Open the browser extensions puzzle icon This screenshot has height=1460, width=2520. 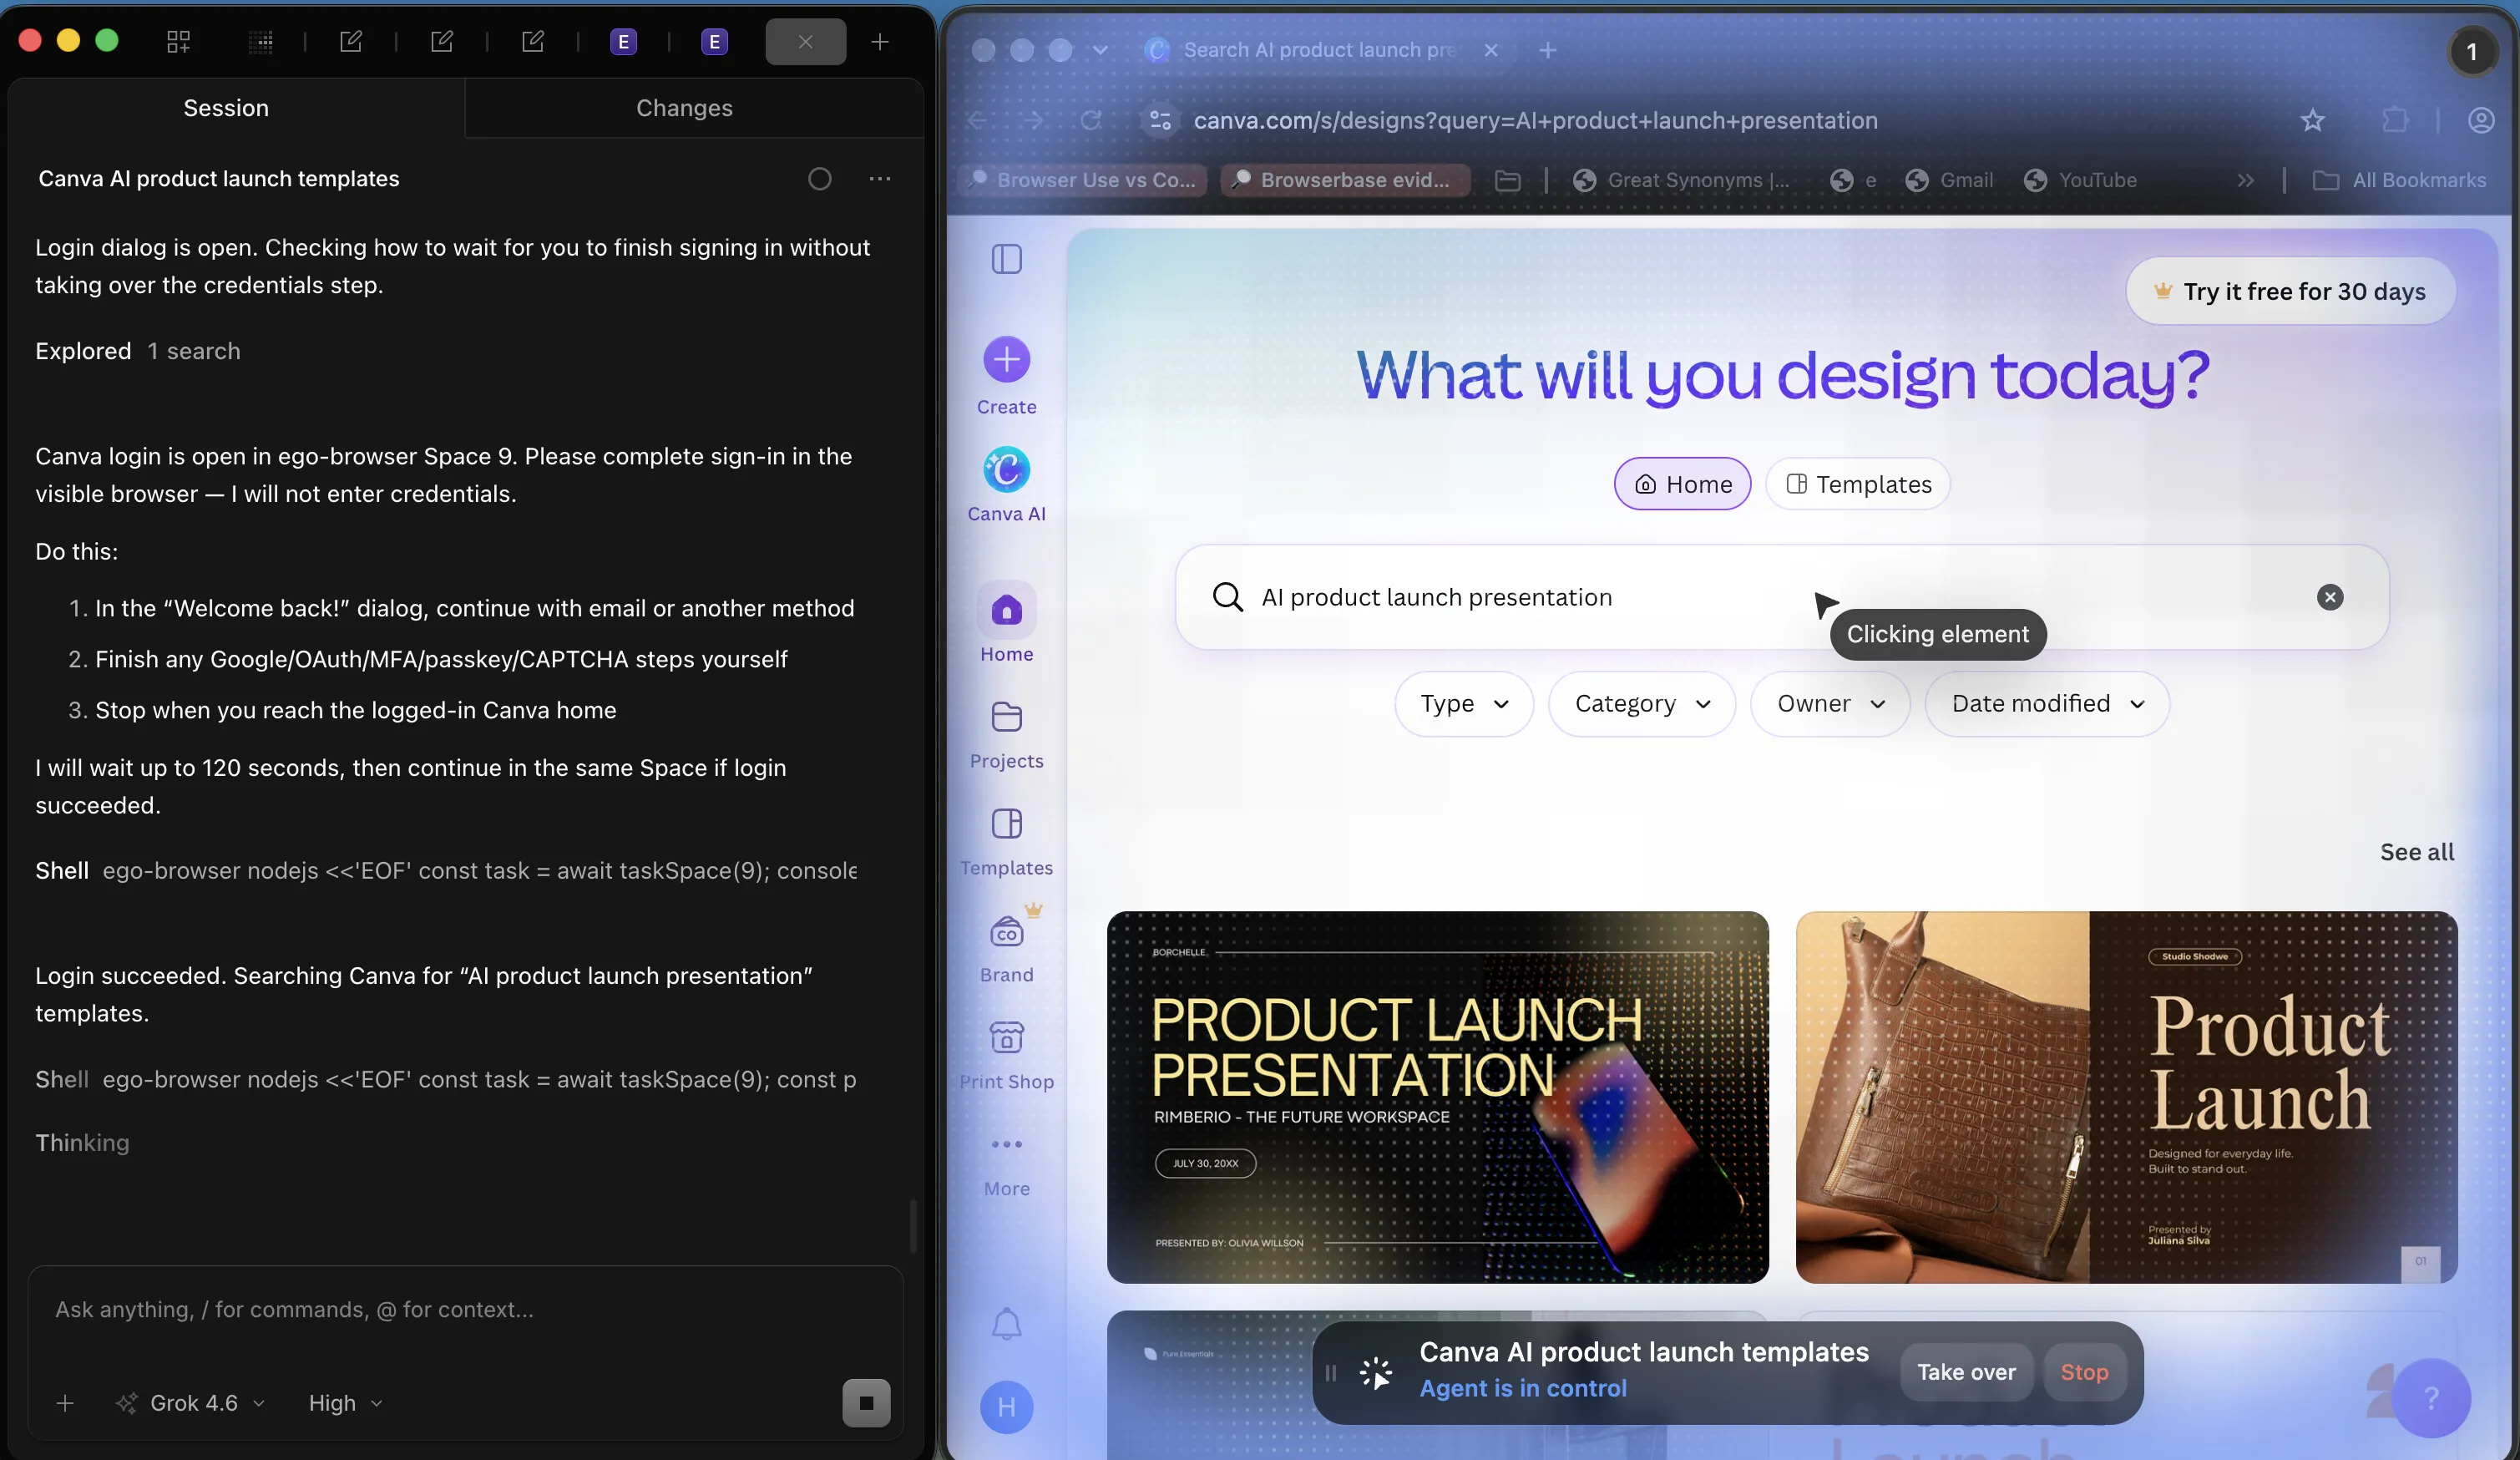coord(2394,121)
